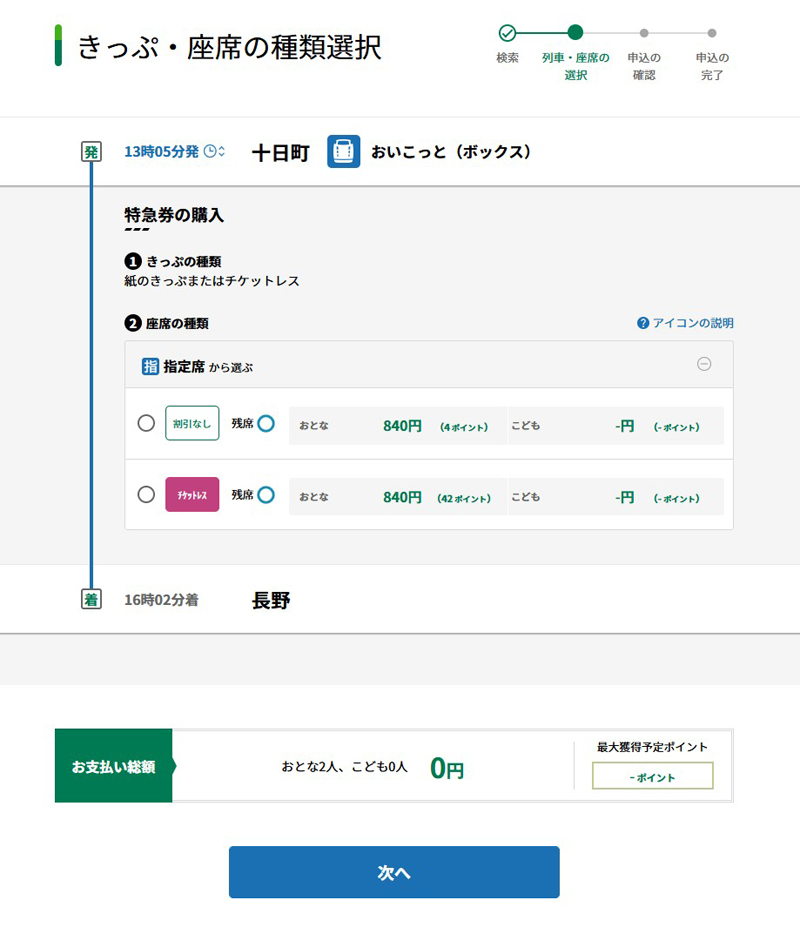800x934 pixels.
Task: Click the 次へ button
Action: 394,872
